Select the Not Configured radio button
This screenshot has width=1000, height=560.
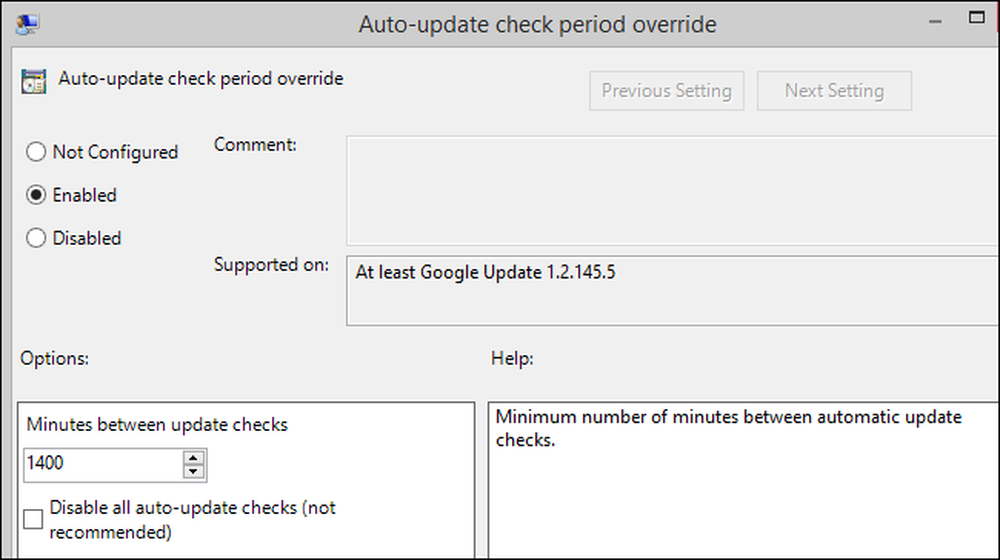pos(36,152)
